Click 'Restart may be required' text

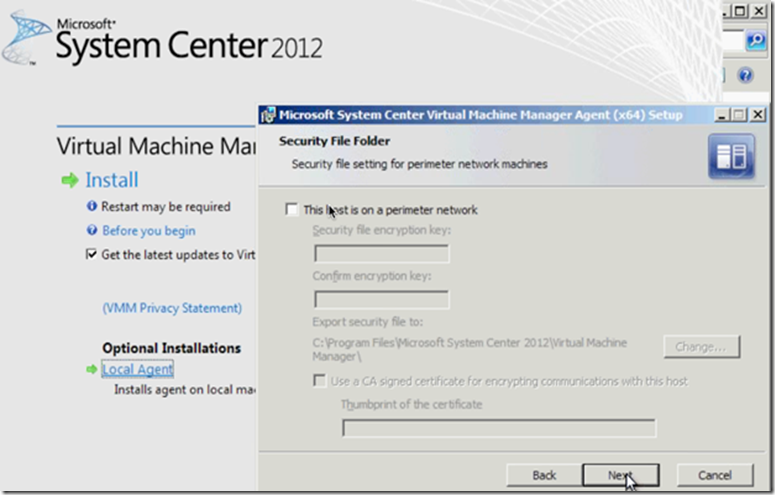click(166, 206)
